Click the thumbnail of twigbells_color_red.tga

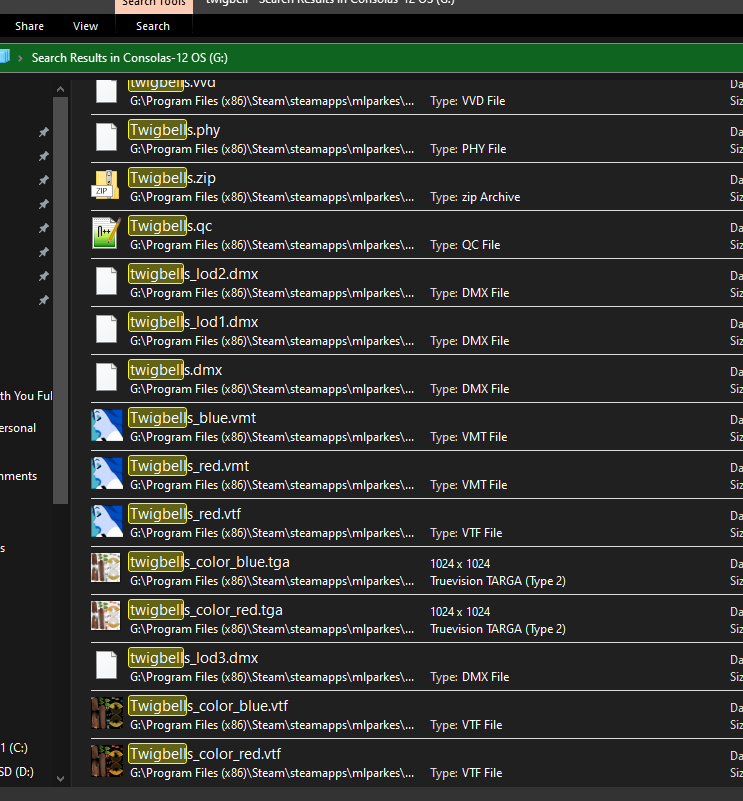pos(106,616)
